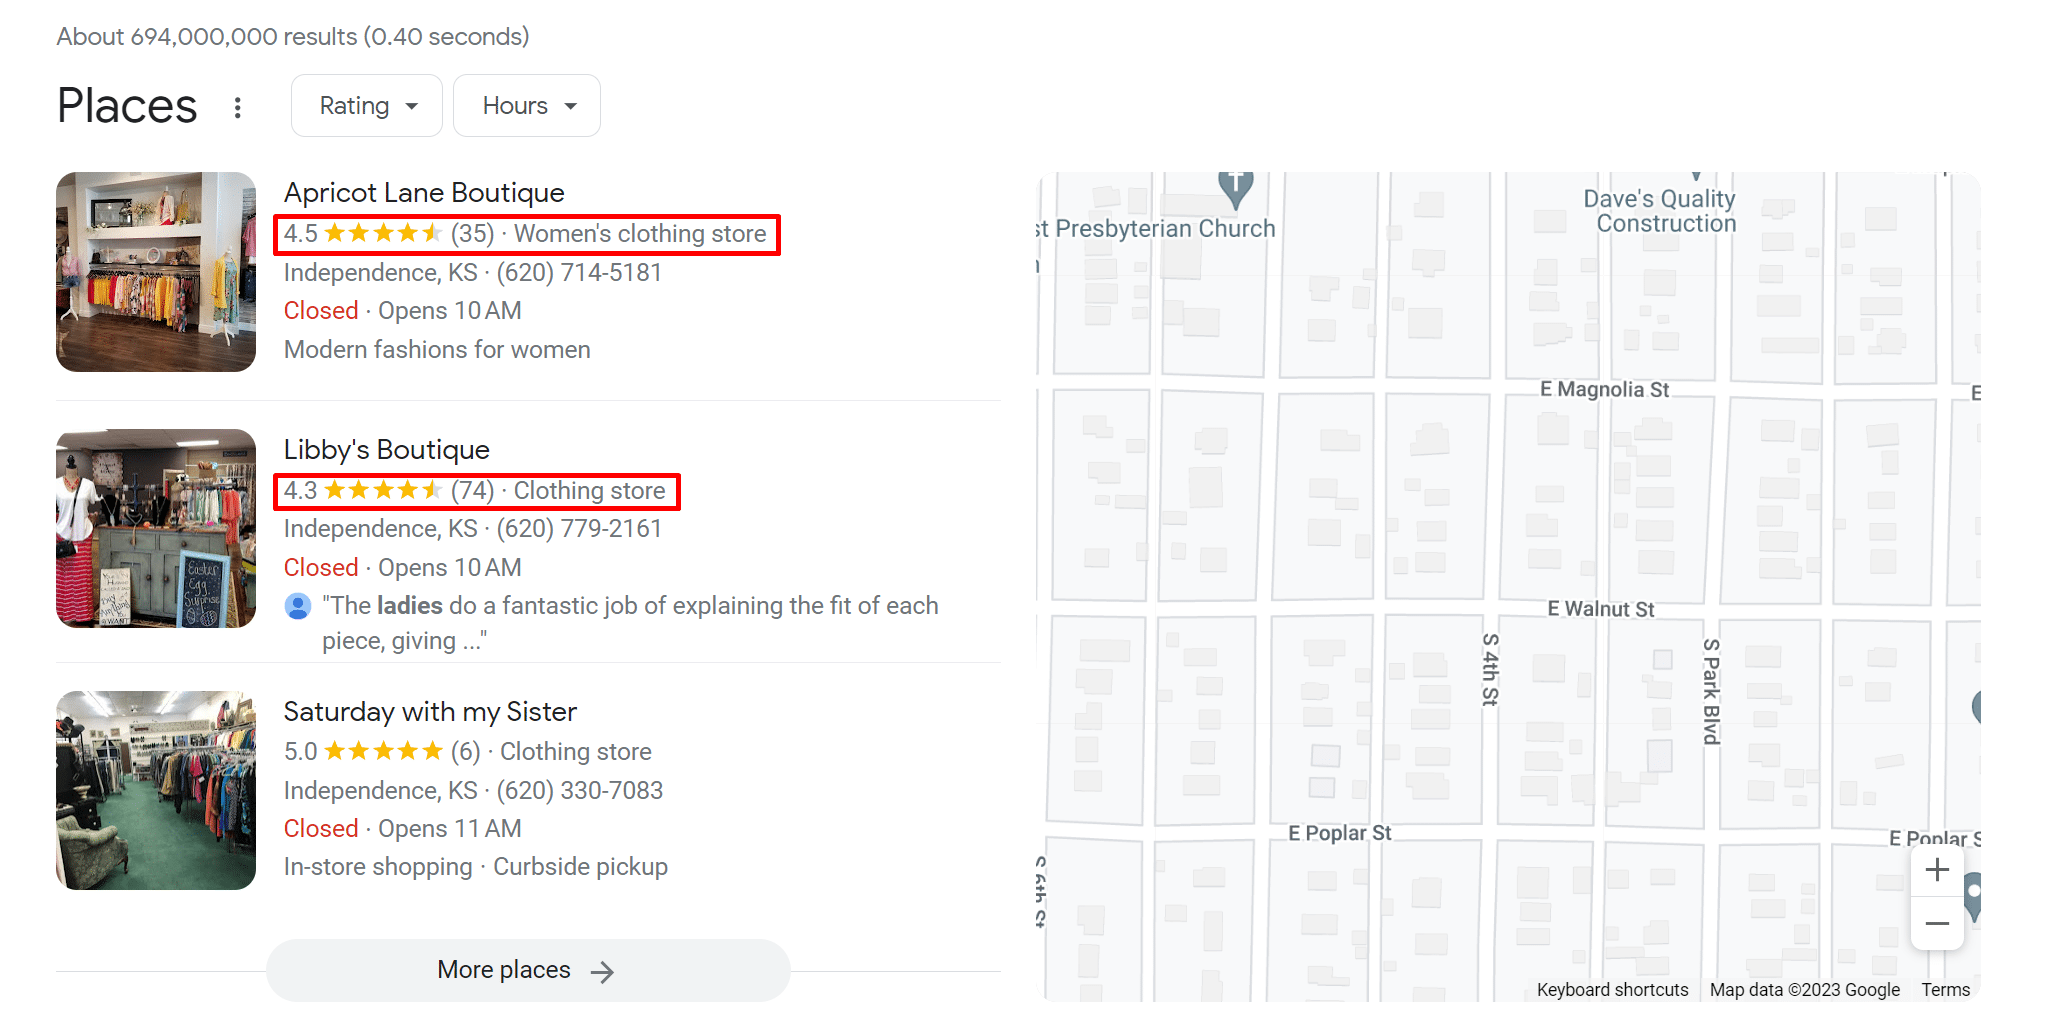Open Keyboard shortcuts on the map

(1612, 990)
